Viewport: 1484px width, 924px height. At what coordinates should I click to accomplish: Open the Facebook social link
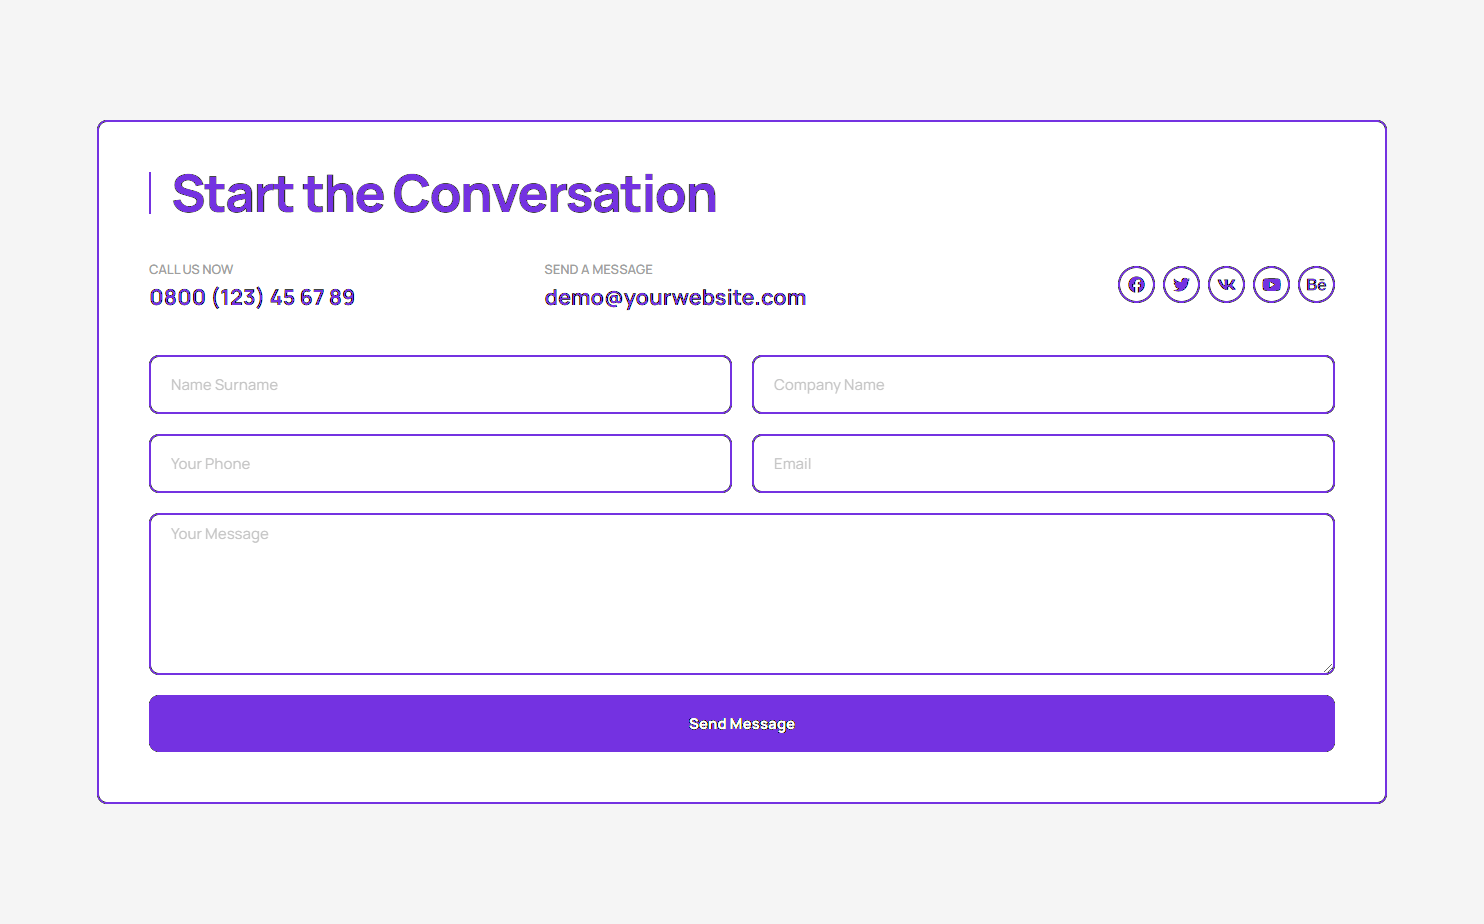pyautogui.click(x=1136, y=285)
